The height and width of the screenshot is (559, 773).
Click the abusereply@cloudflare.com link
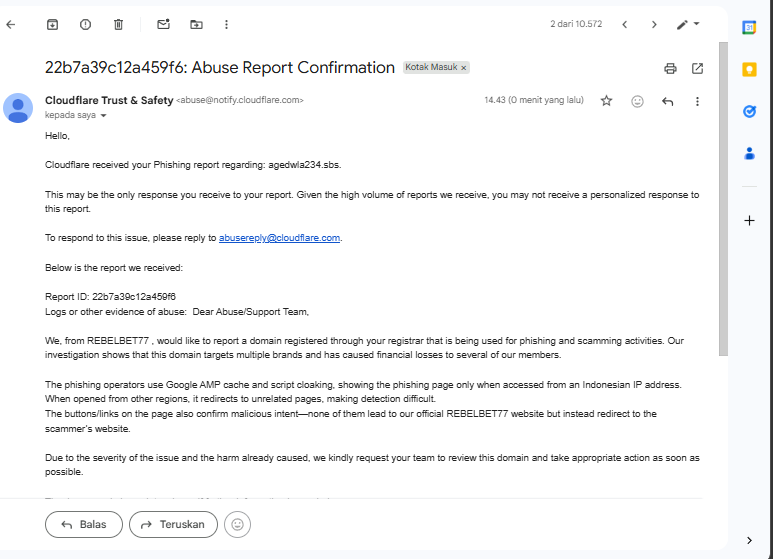(280, 238)
